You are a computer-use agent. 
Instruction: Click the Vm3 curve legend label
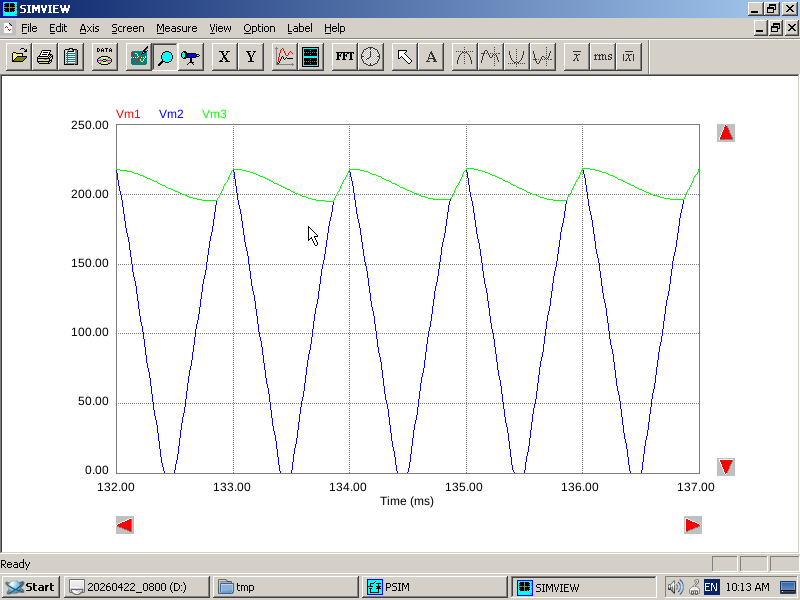point(214,114)
